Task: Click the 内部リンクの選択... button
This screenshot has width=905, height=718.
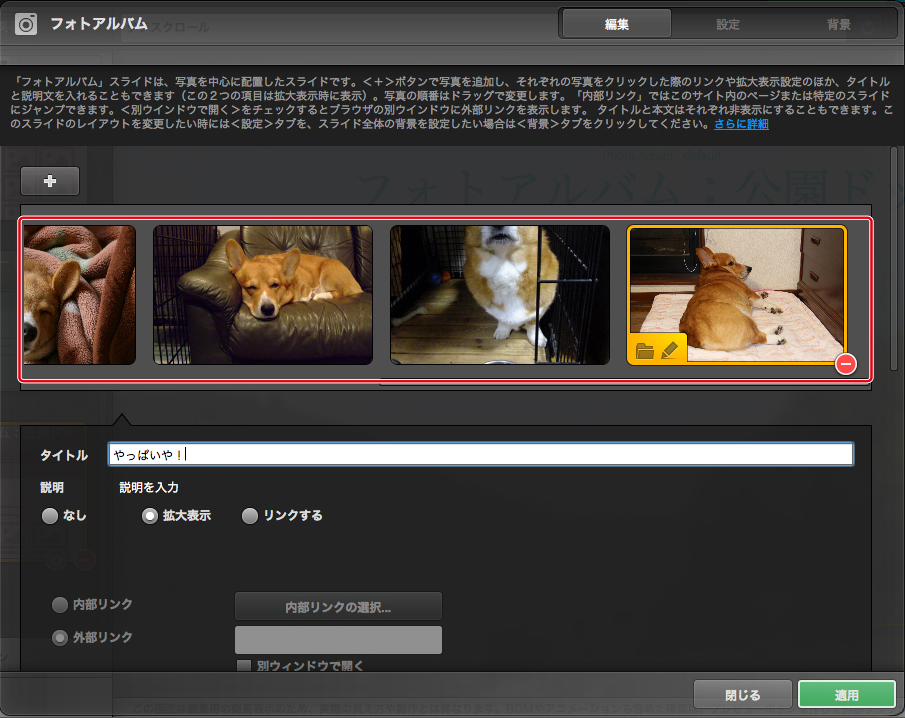Action: (338, 607)
